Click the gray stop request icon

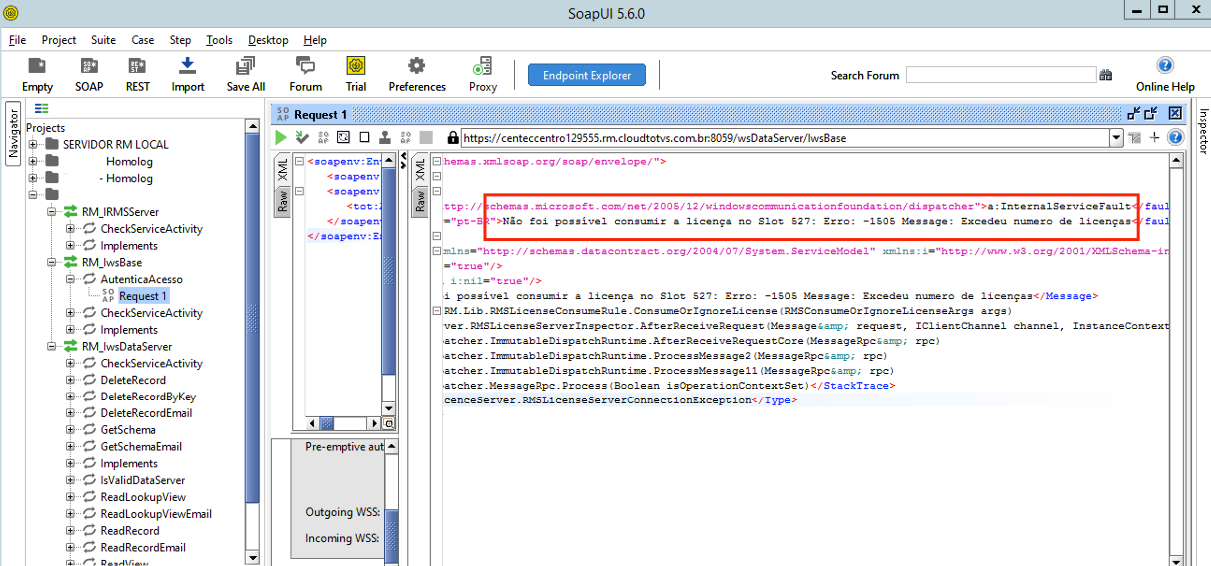(426, 137)
